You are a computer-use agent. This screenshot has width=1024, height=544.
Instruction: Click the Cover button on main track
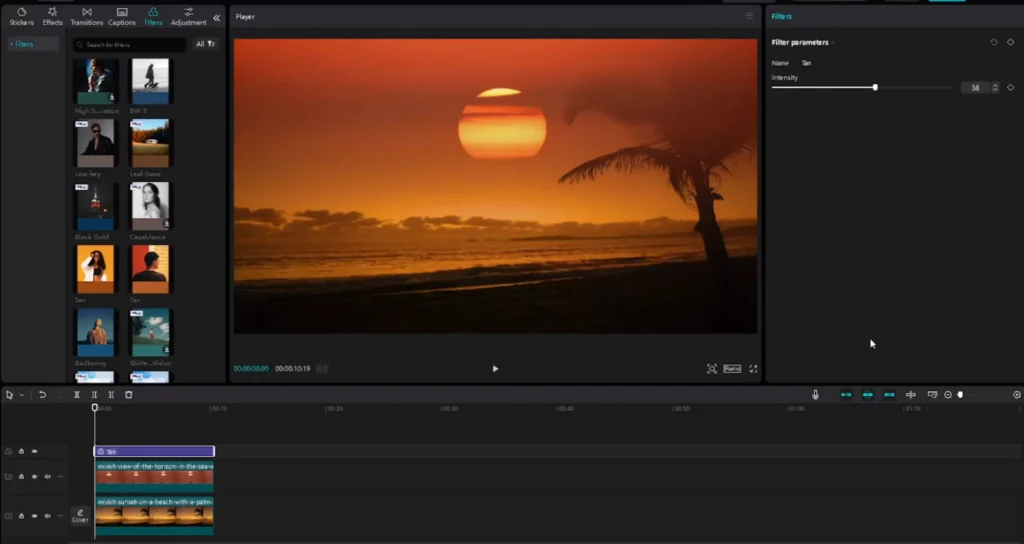click(80, 515)
